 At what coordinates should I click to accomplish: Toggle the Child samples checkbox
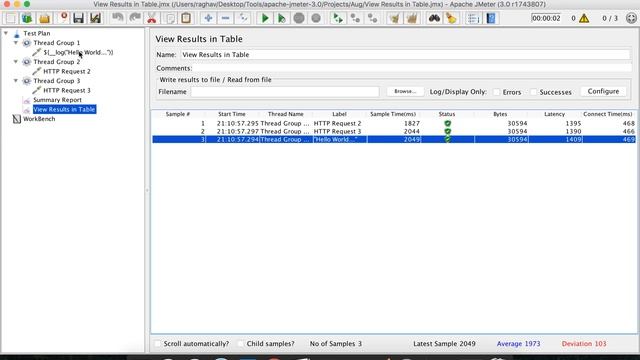point(241,344)
